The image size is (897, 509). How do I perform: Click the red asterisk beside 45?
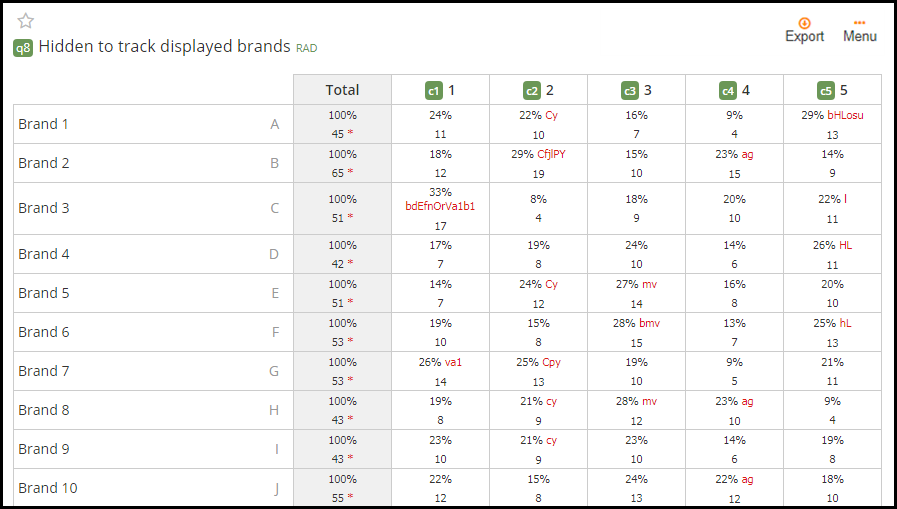350,134
